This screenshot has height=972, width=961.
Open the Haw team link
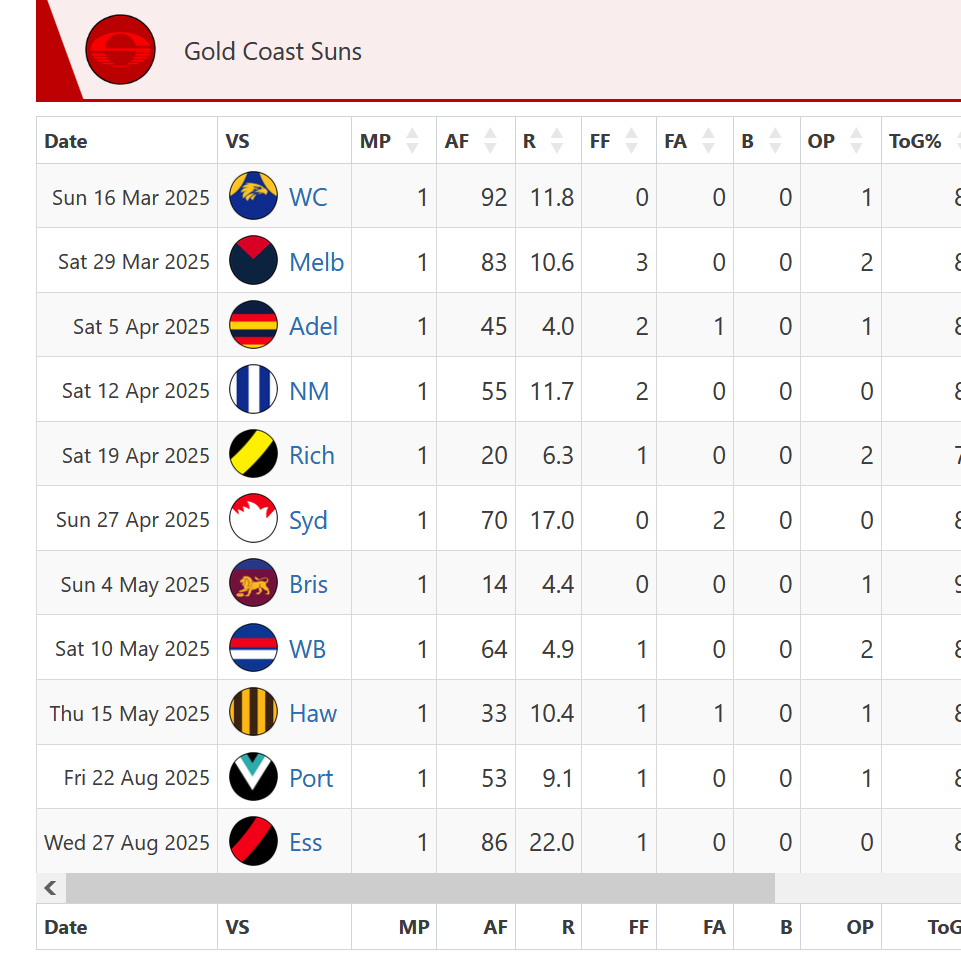tap(313, 714)
